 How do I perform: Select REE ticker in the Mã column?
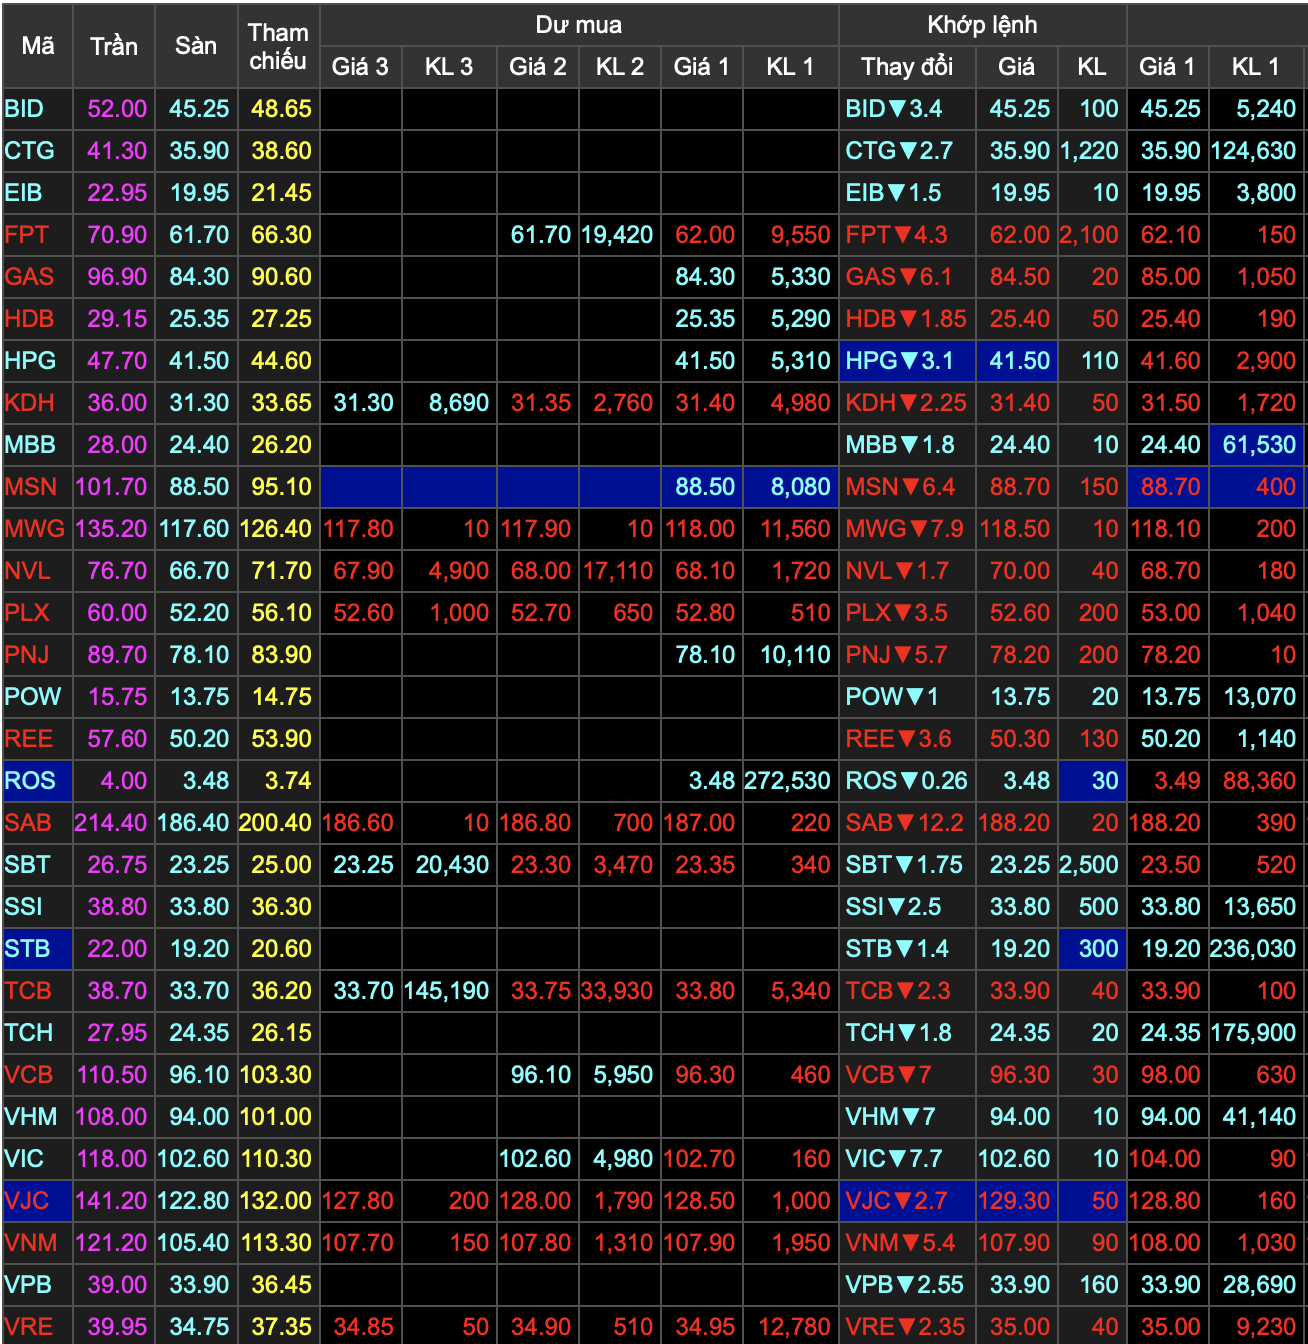(x=38, y=739)
